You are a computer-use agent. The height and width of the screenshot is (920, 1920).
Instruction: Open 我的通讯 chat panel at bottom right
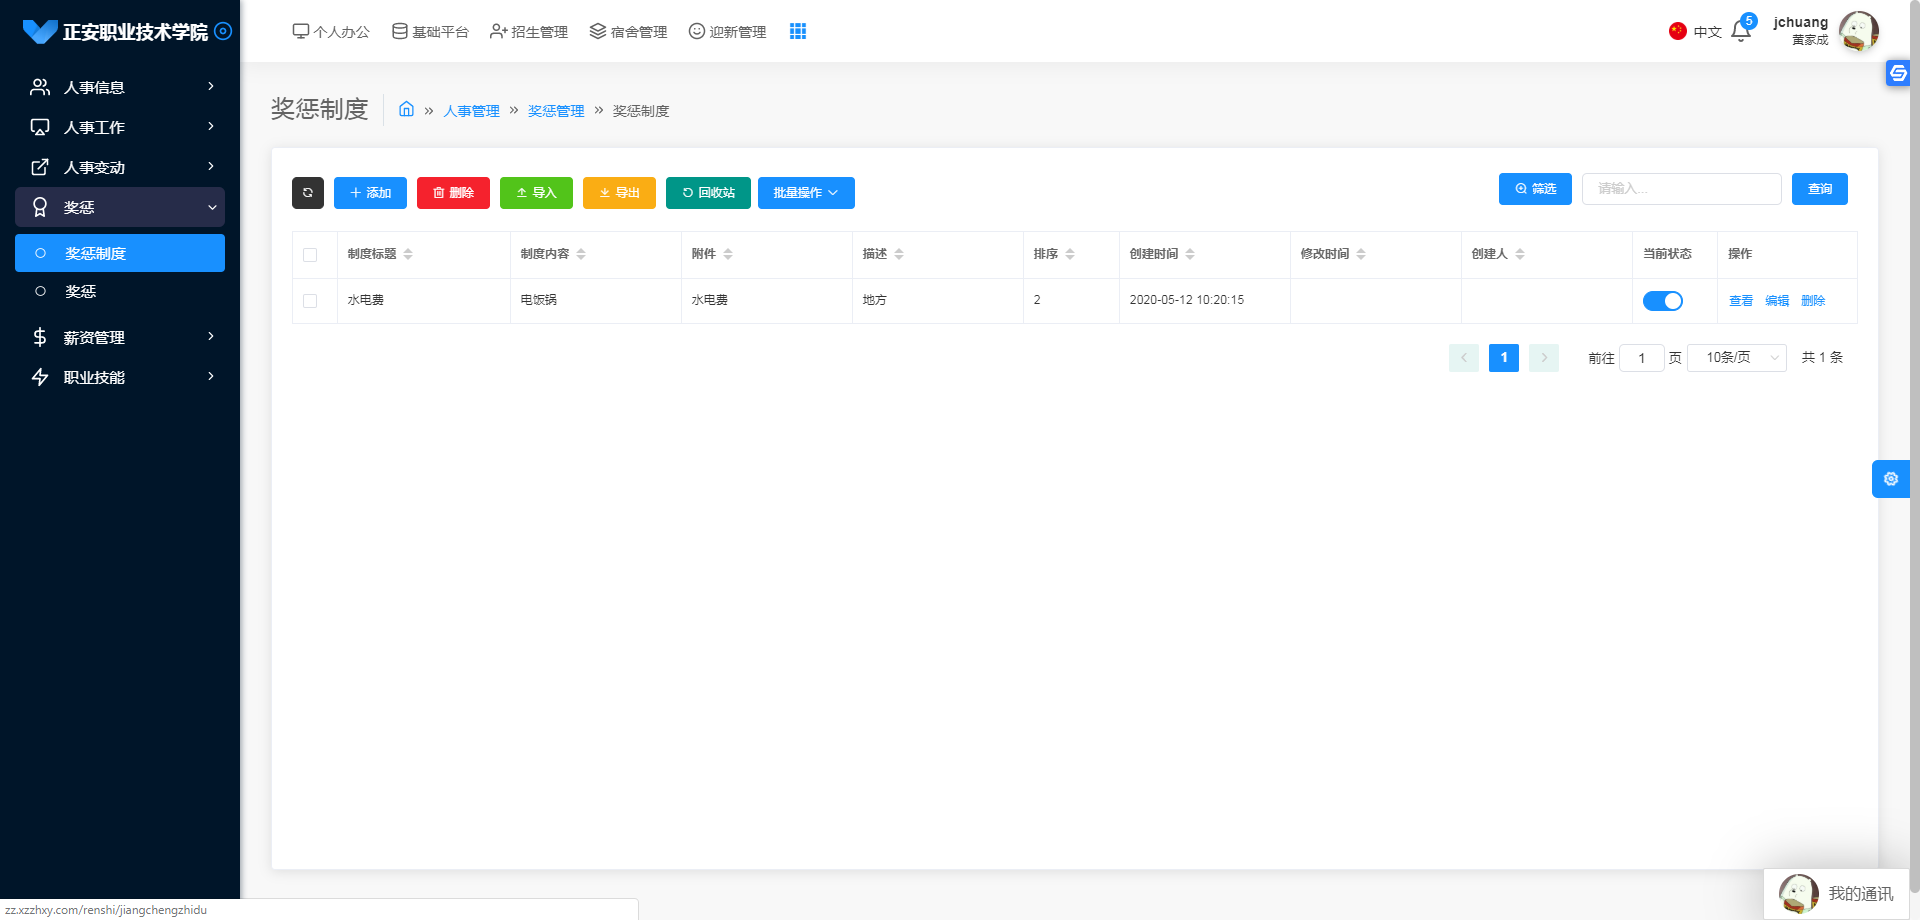click(1838, 893)
